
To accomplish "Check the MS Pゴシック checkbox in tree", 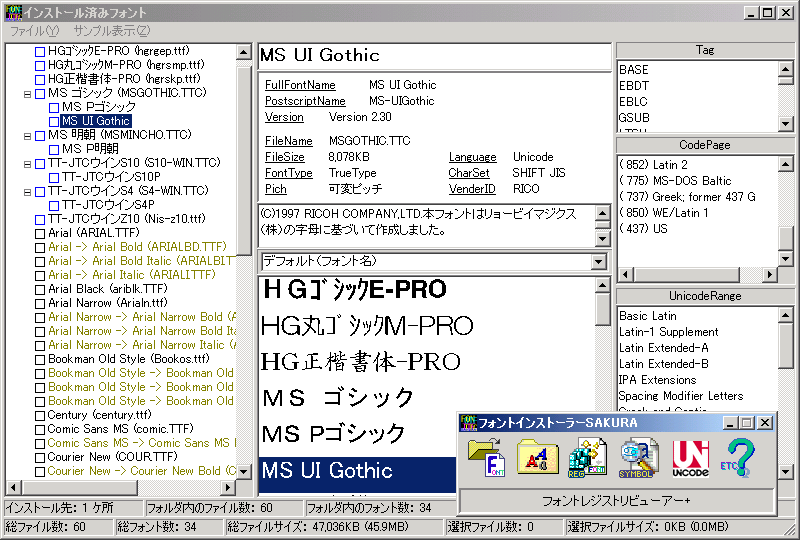I will (54, 108).
